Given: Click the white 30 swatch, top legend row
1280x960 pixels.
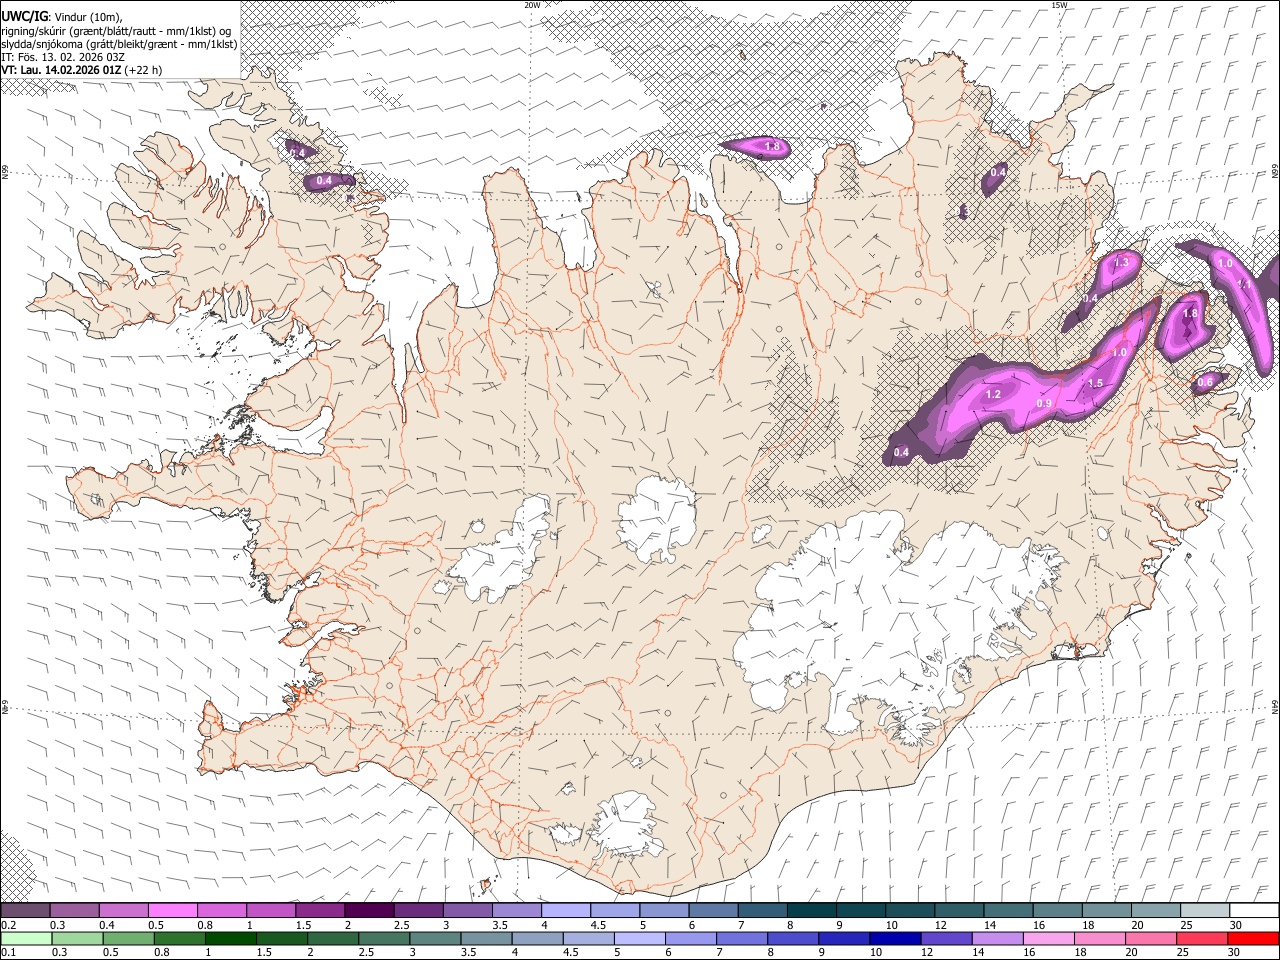Looking at the screenshot, I should [x=1254, y=910].
